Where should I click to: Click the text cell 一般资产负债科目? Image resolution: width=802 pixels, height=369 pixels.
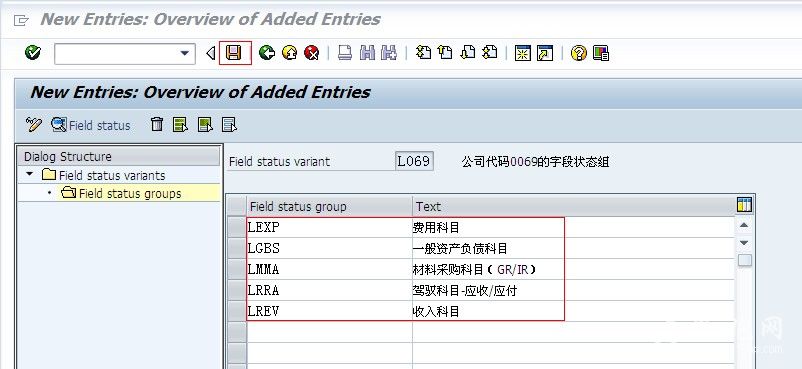573,248
